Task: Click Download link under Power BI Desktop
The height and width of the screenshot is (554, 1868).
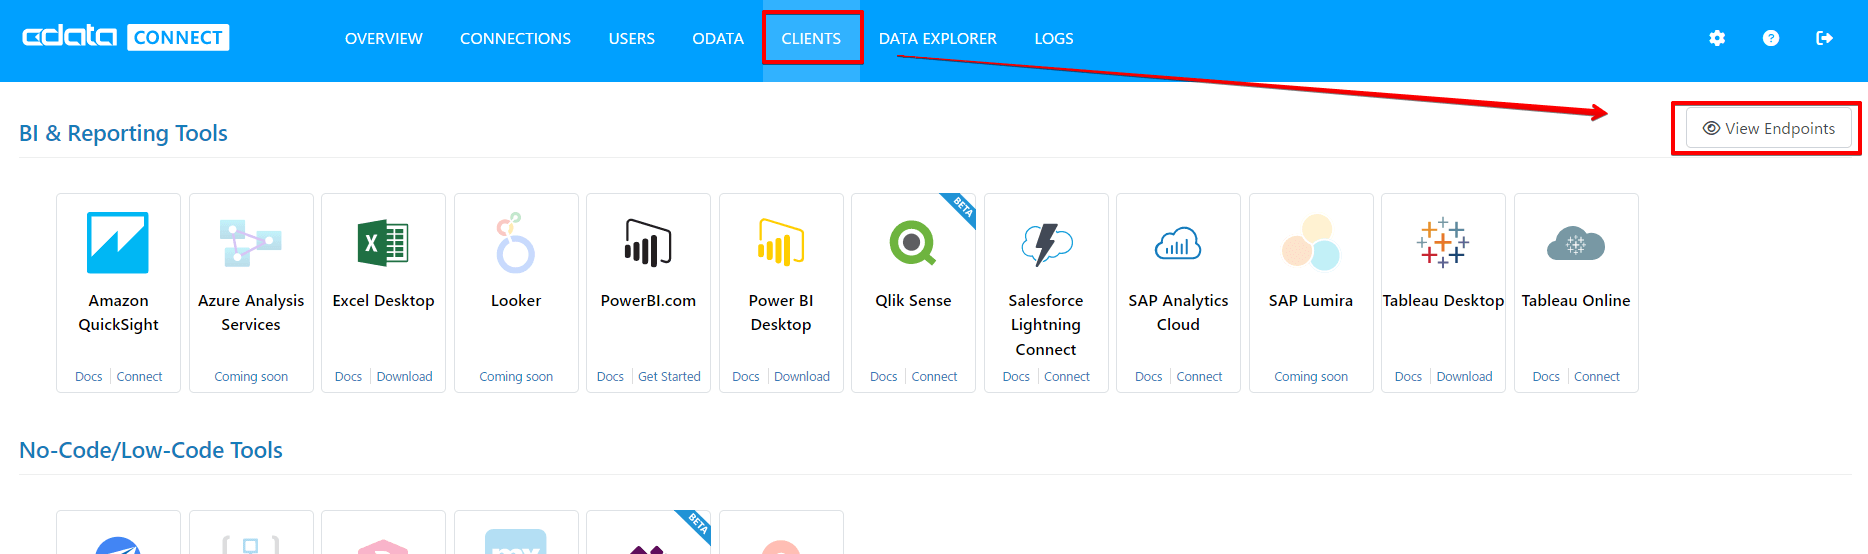Action: (802, 377)
